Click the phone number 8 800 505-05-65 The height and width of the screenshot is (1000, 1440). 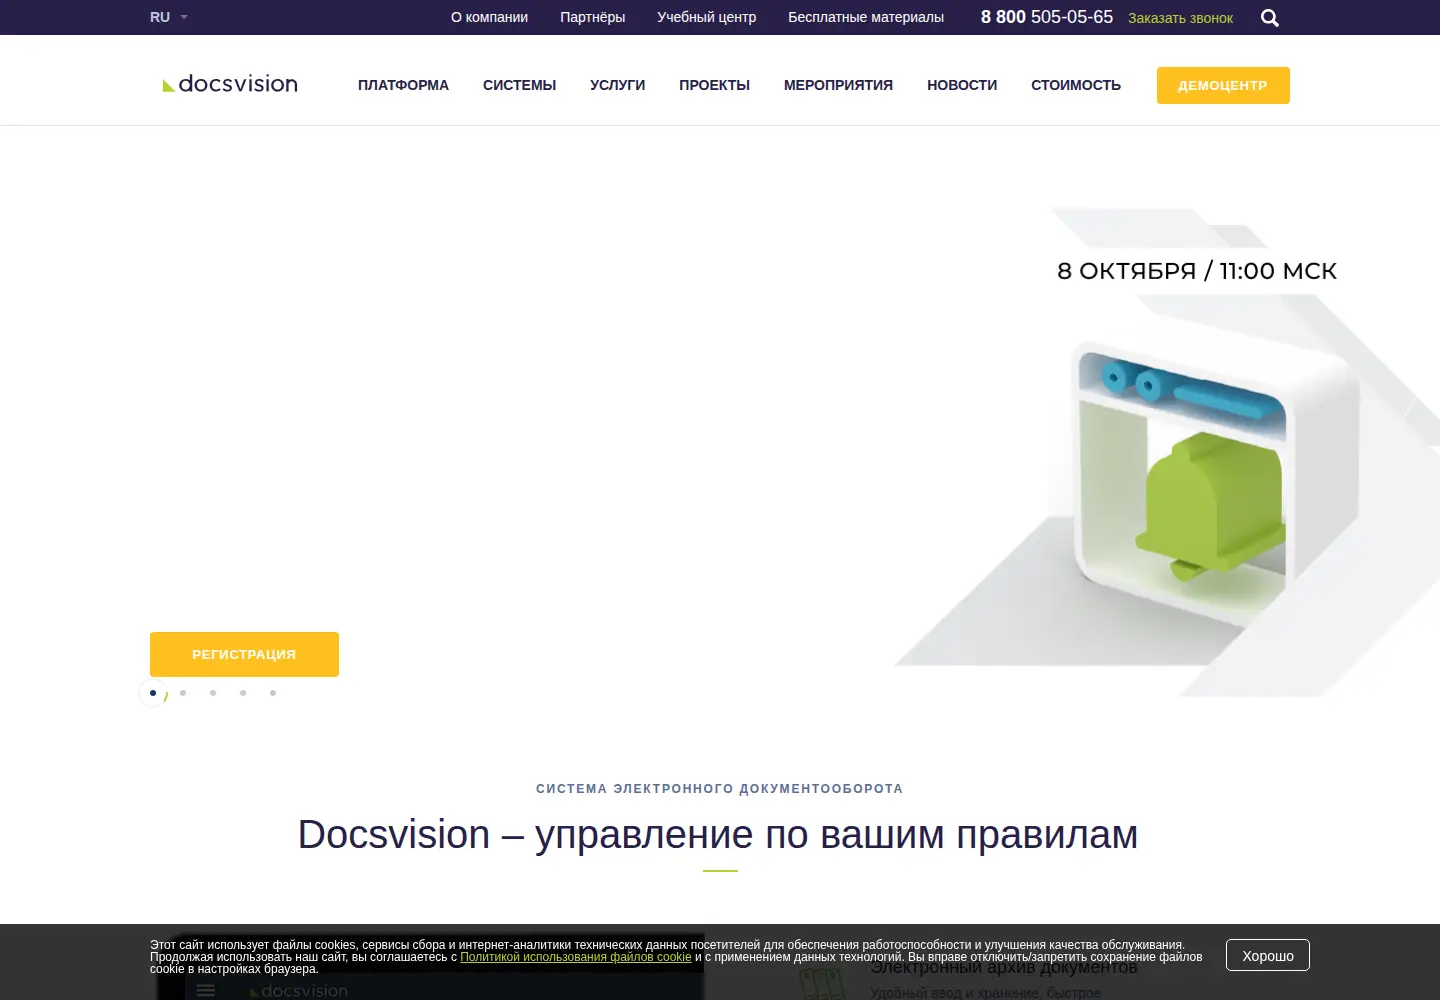point(1047,17)
